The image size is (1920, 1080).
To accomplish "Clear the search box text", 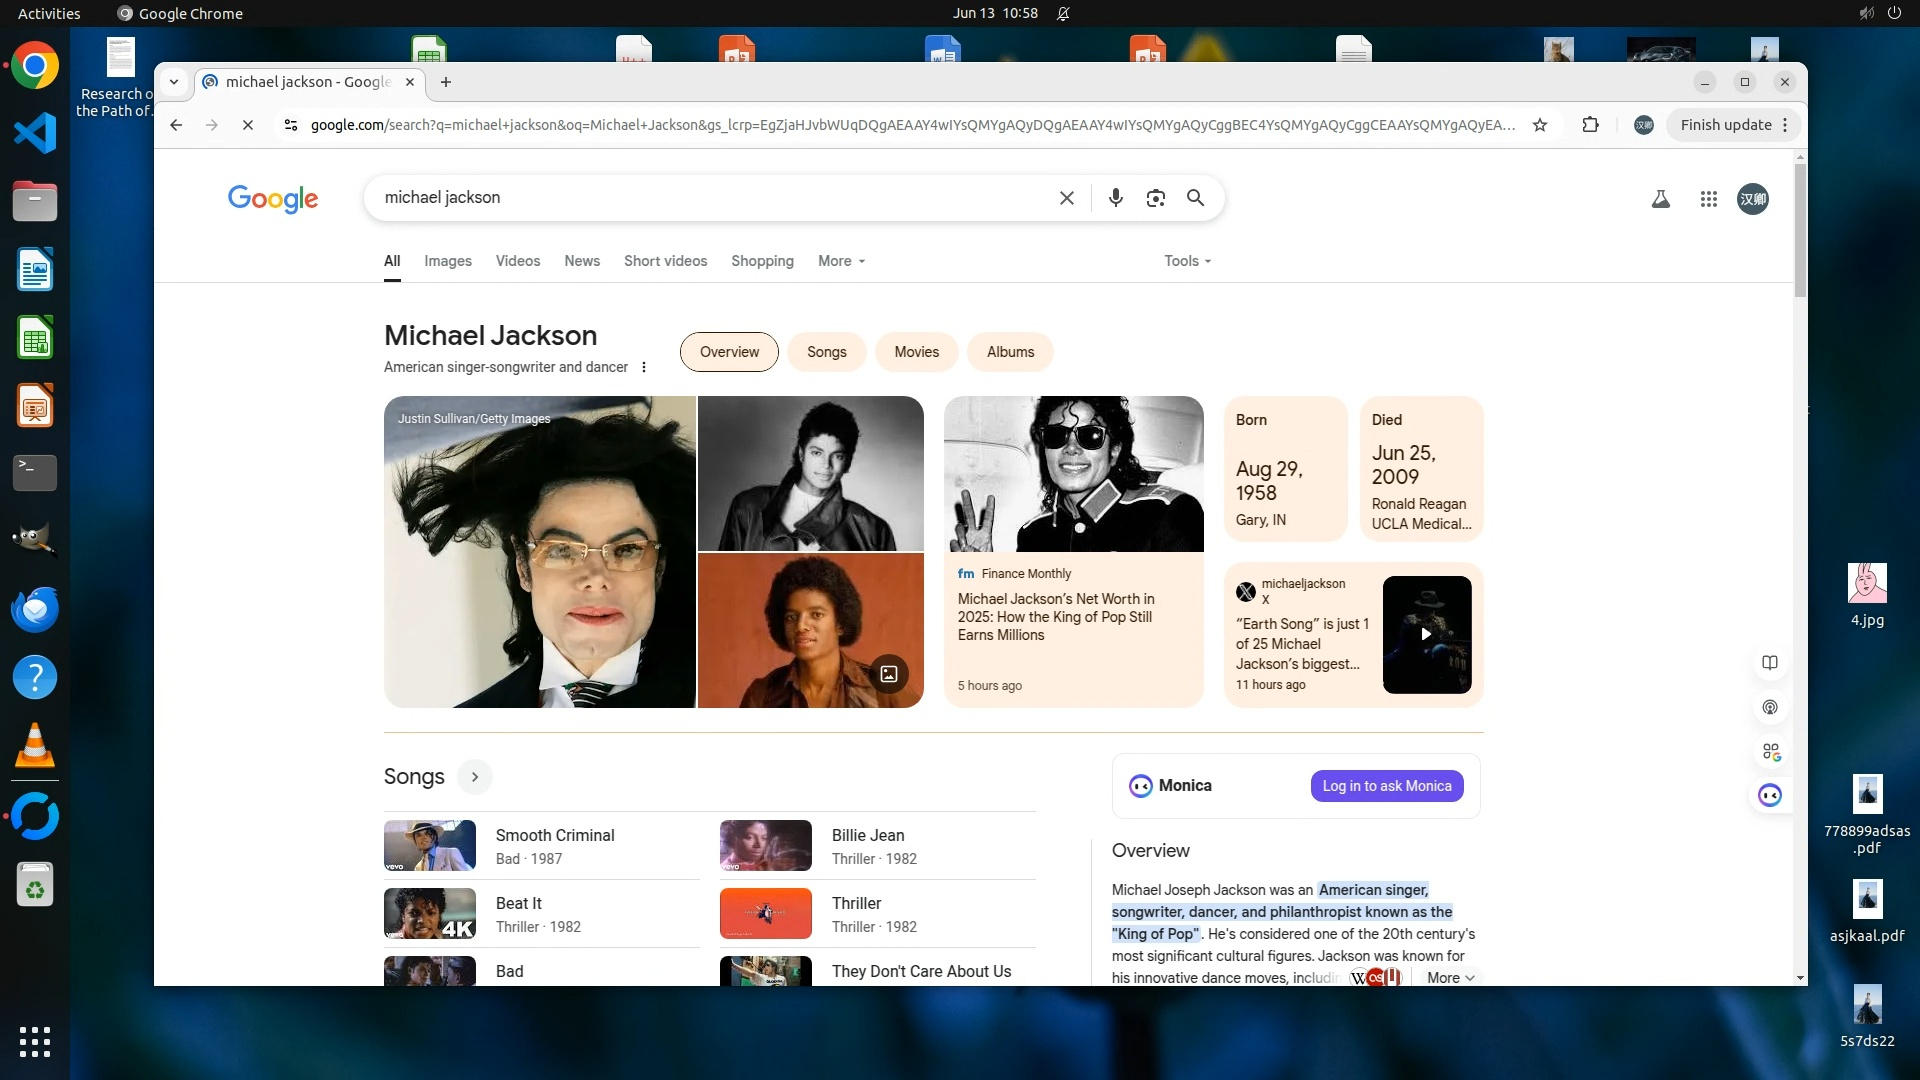I will click(x=1067, y=198).
